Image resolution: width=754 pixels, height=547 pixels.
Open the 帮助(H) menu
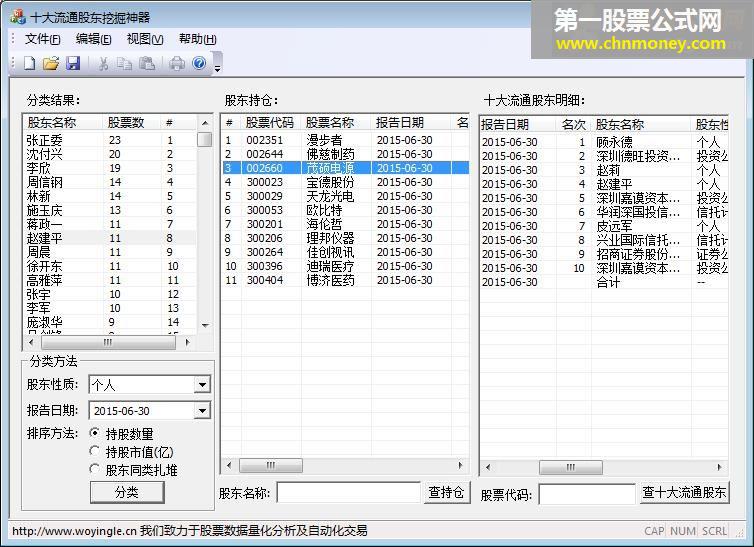197,39
